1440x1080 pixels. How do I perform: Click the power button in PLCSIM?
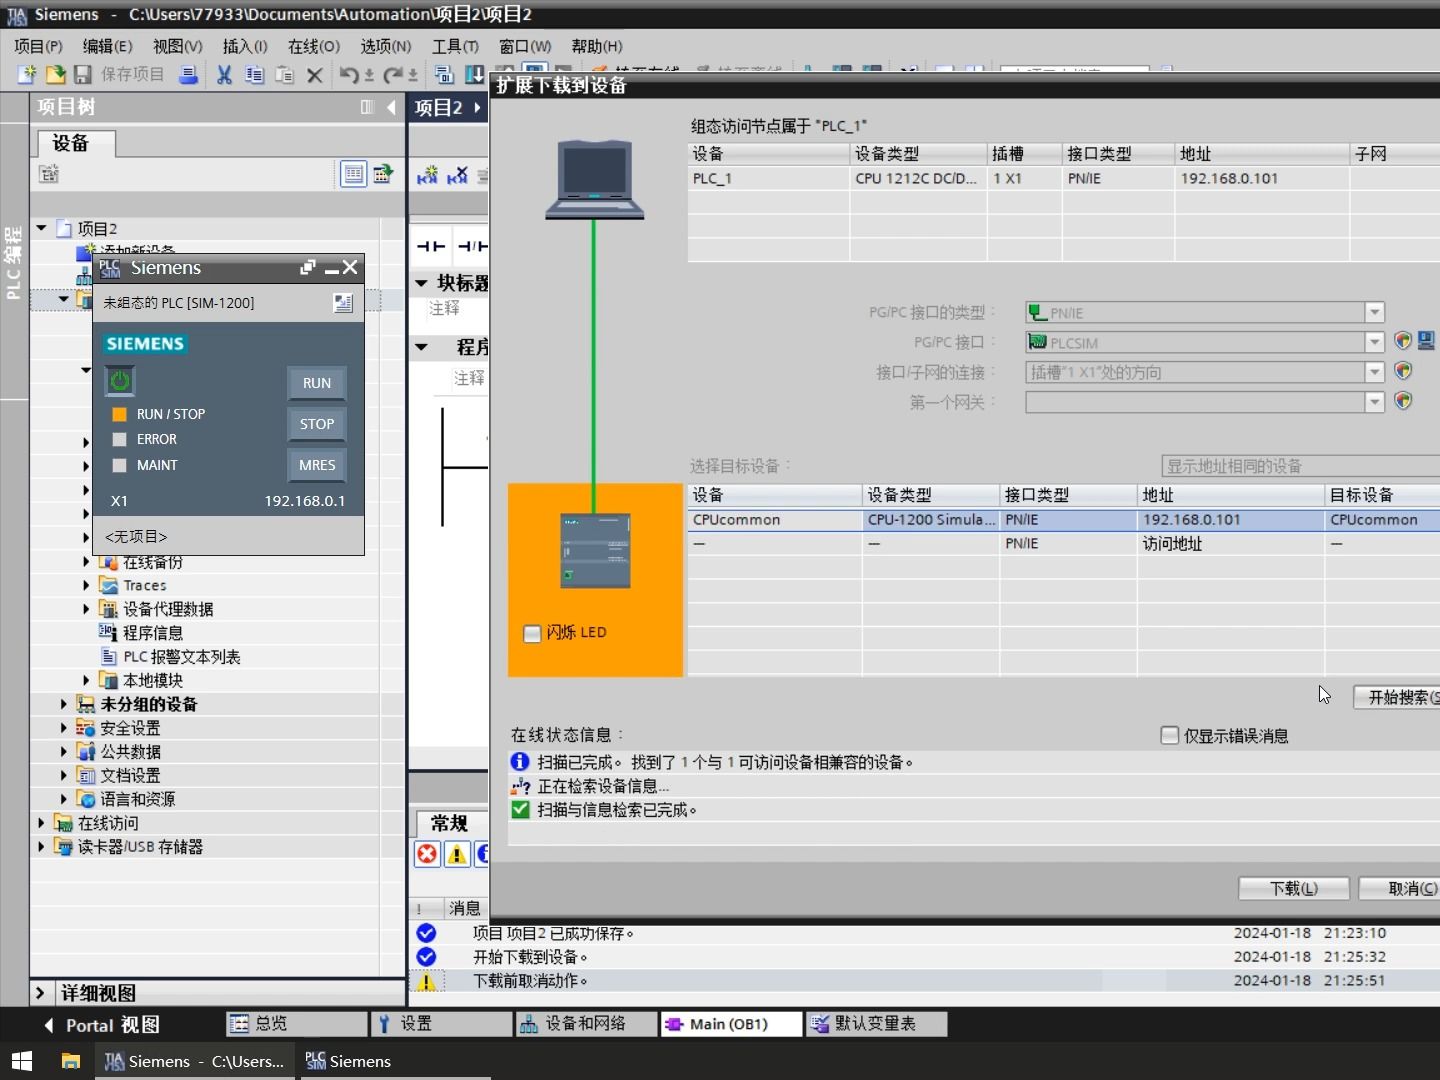120,381
